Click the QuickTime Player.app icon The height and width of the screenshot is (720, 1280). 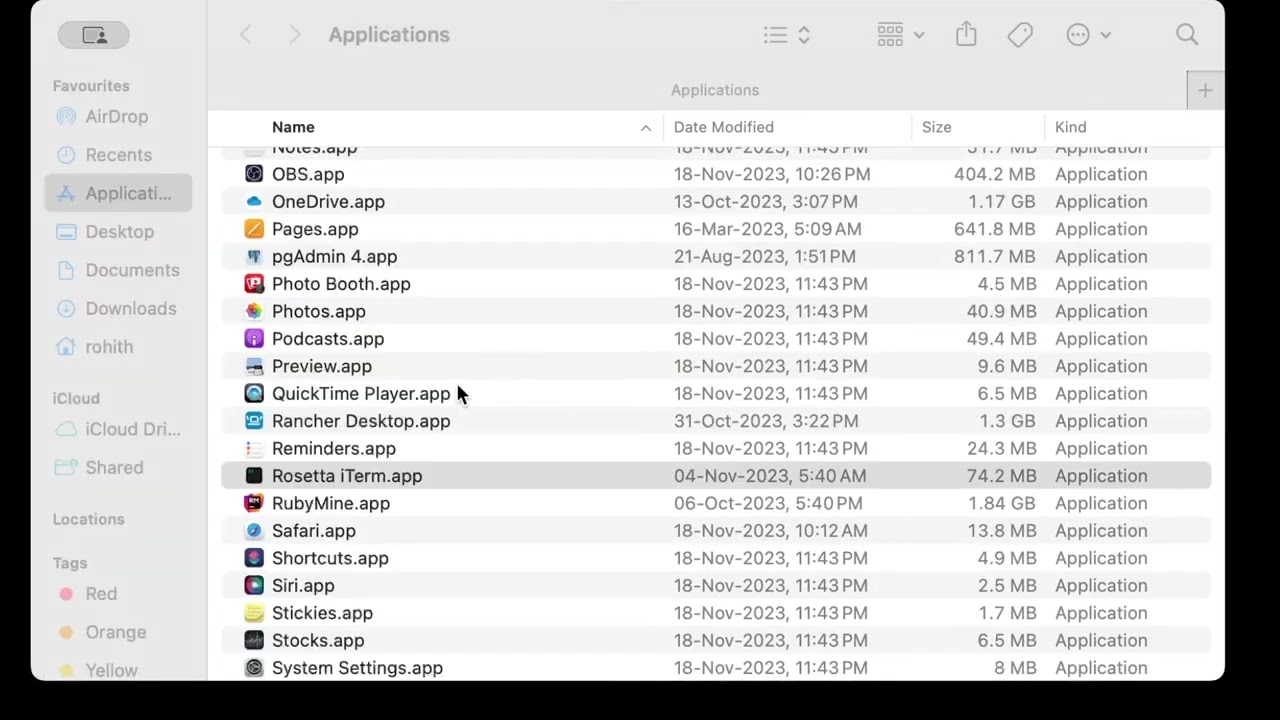coord(254,394)
